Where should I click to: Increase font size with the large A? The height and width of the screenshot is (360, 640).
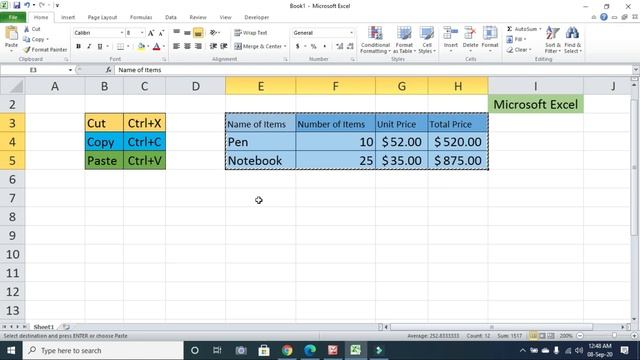click(151, 33)
